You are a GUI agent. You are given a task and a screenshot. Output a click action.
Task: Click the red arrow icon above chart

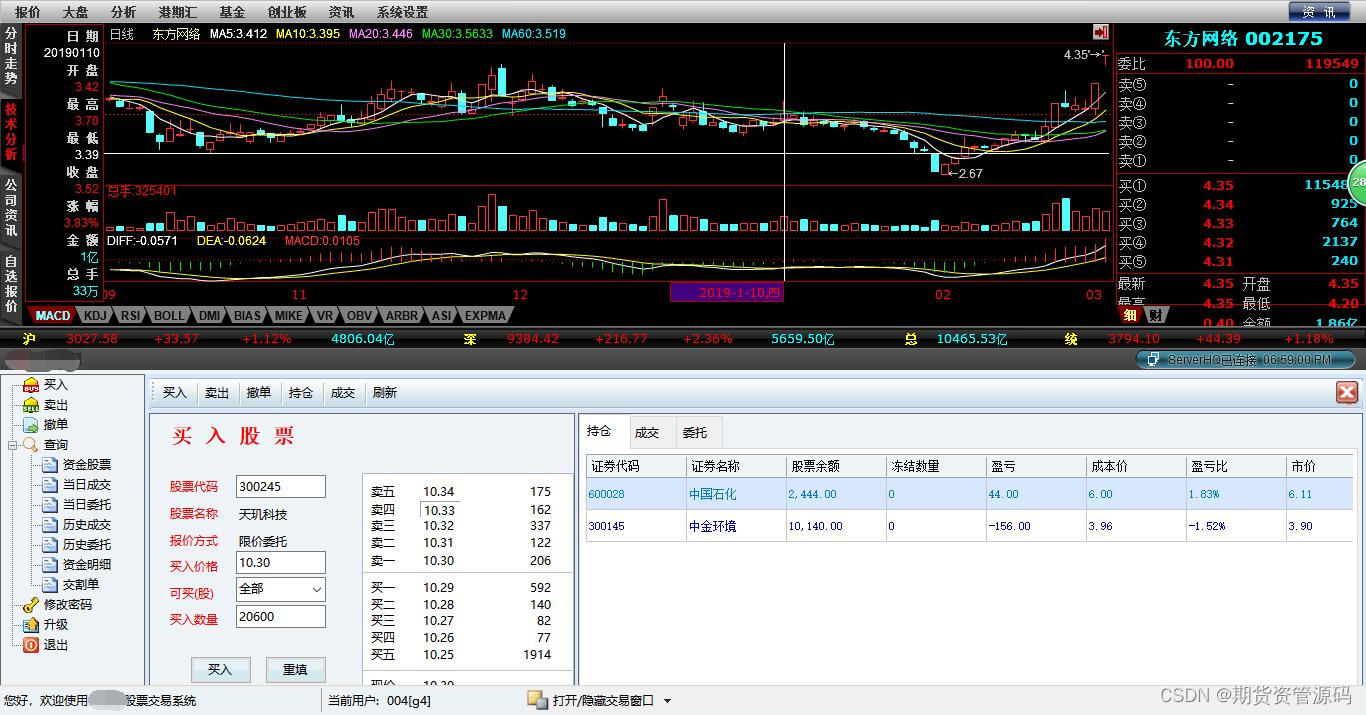(x=1101, y=32)
